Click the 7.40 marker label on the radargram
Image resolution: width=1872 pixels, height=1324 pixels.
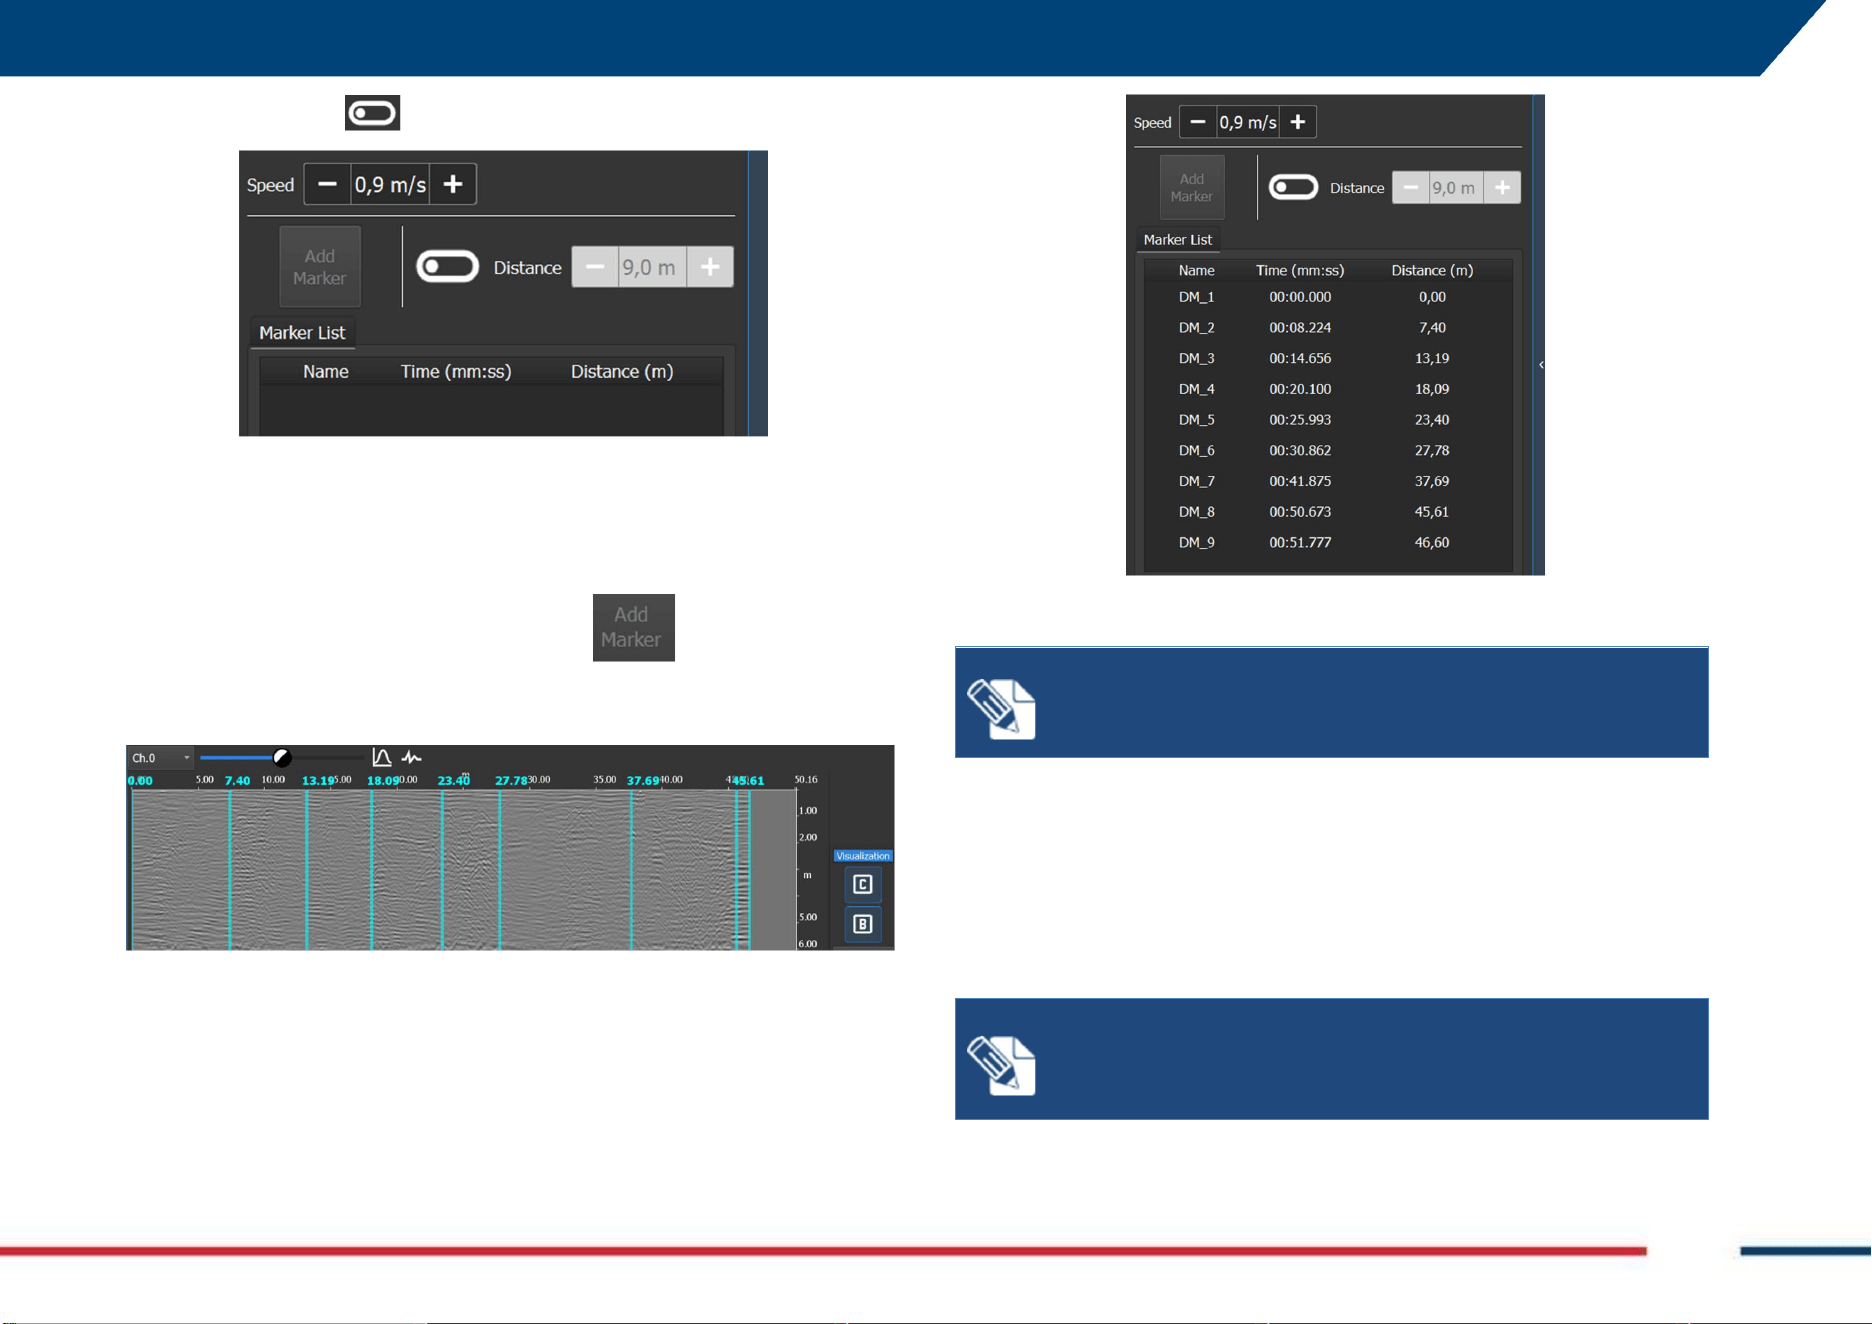pyautogui.click(x=237, y=781)
